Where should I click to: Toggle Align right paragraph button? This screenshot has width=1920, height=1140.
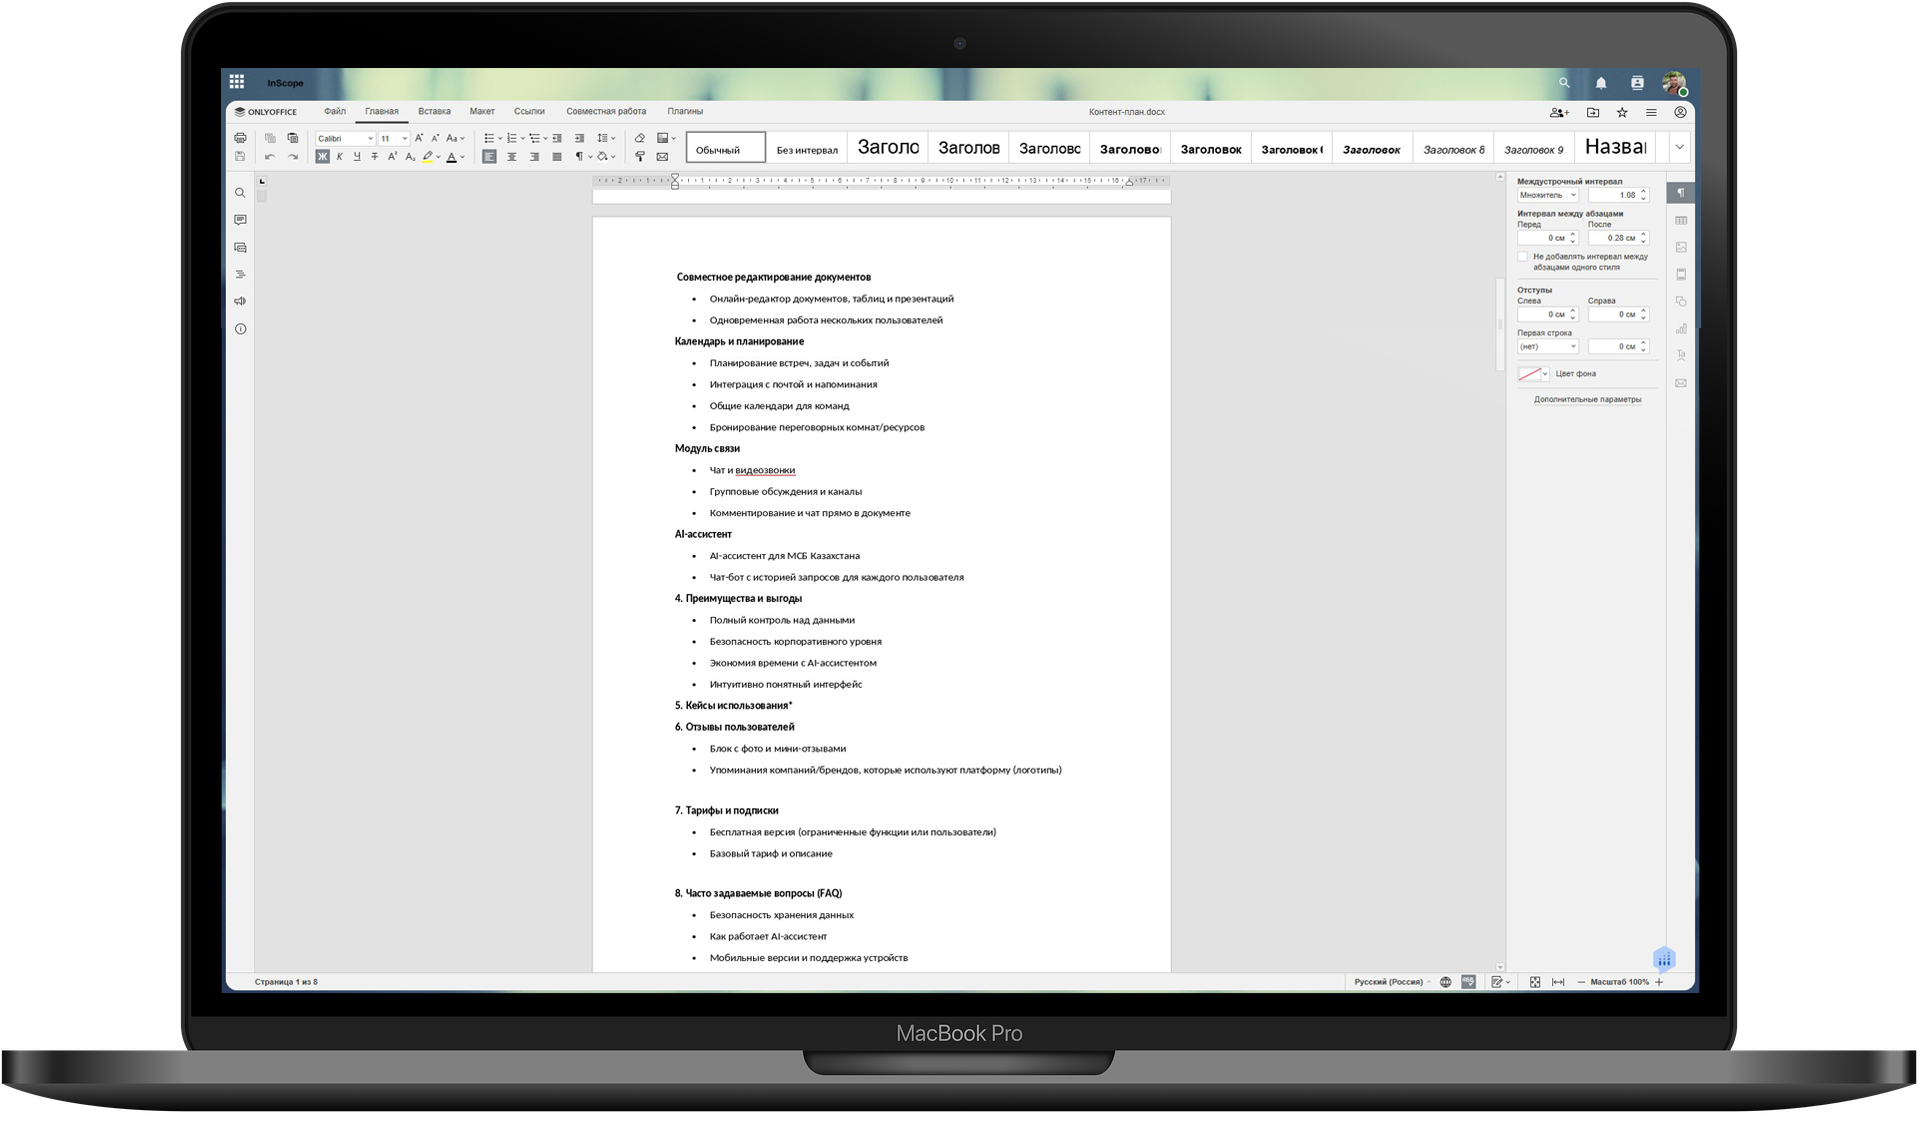click(534, 156)
